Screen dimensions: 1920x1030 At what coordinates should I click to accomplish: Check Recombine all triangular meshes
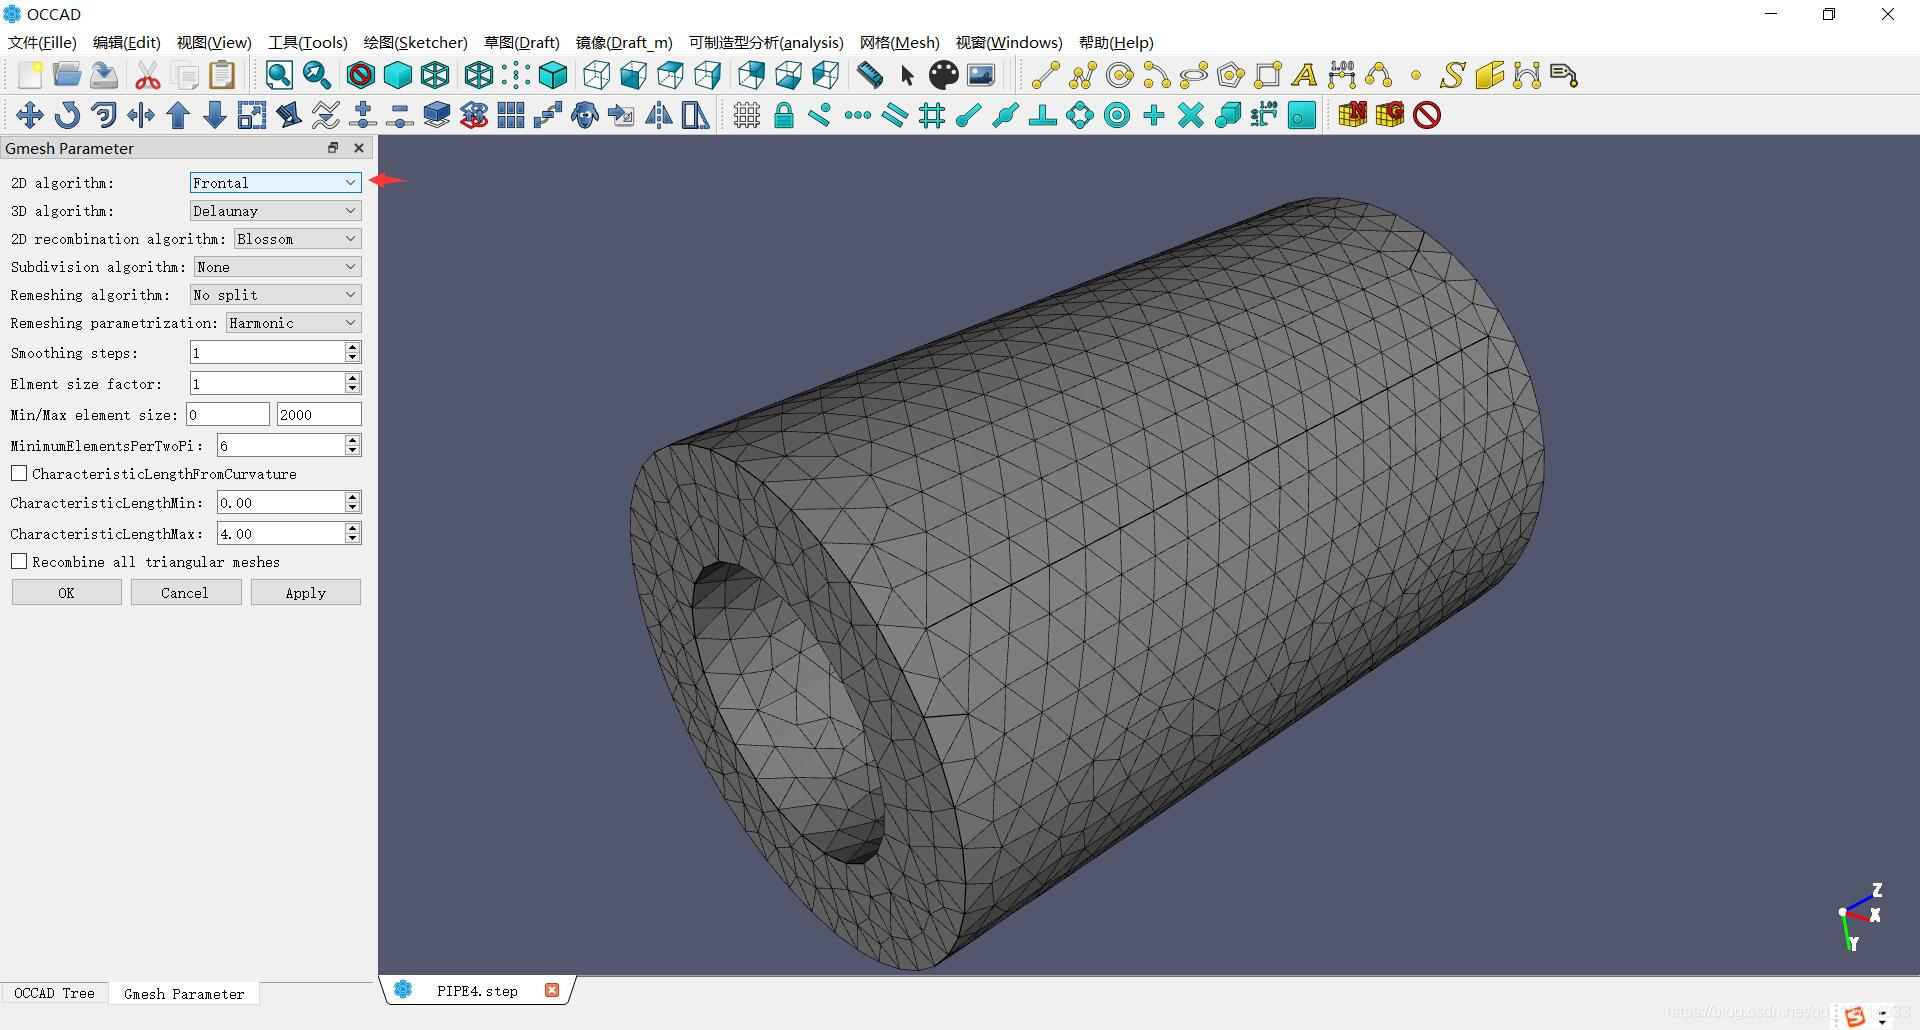(x=19, y=561)
